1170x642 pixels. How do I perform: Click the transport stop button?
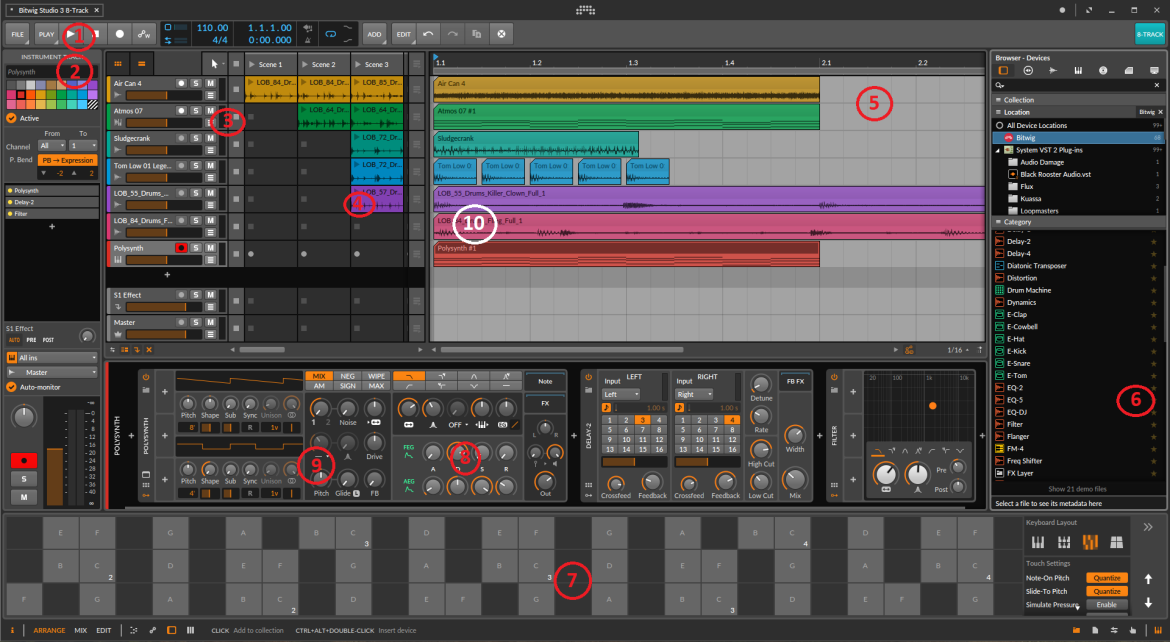point(96,34)
